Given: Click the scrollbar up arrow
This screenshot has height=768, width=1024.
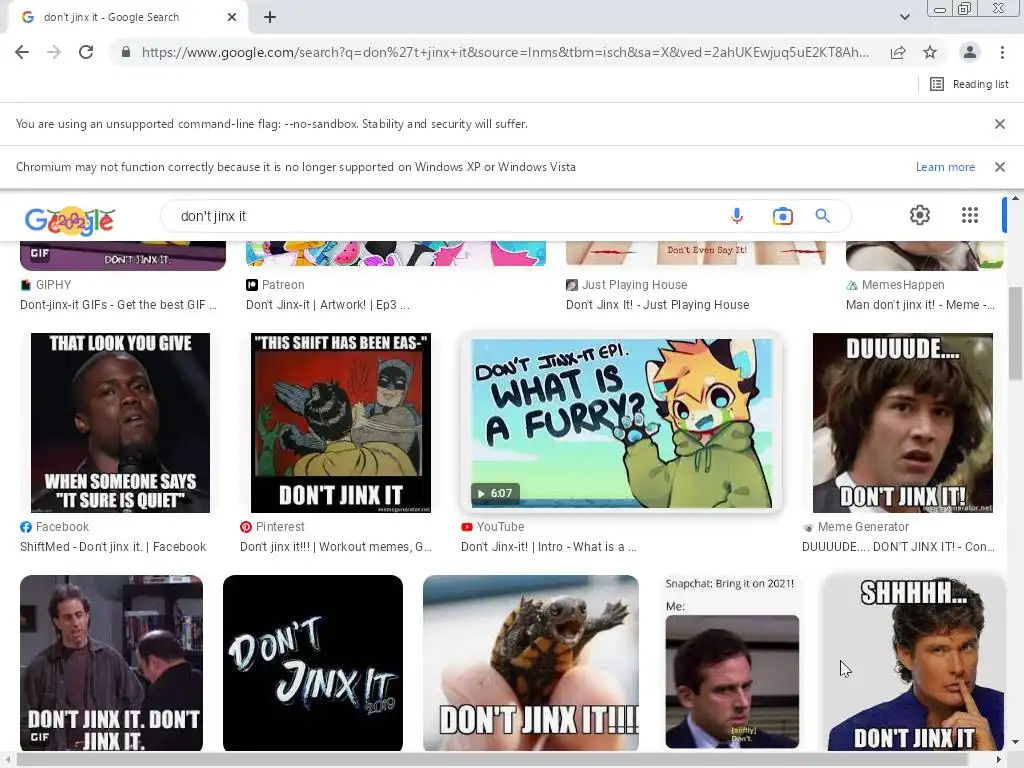Looking at the screenshot, I should point(1015,198).
